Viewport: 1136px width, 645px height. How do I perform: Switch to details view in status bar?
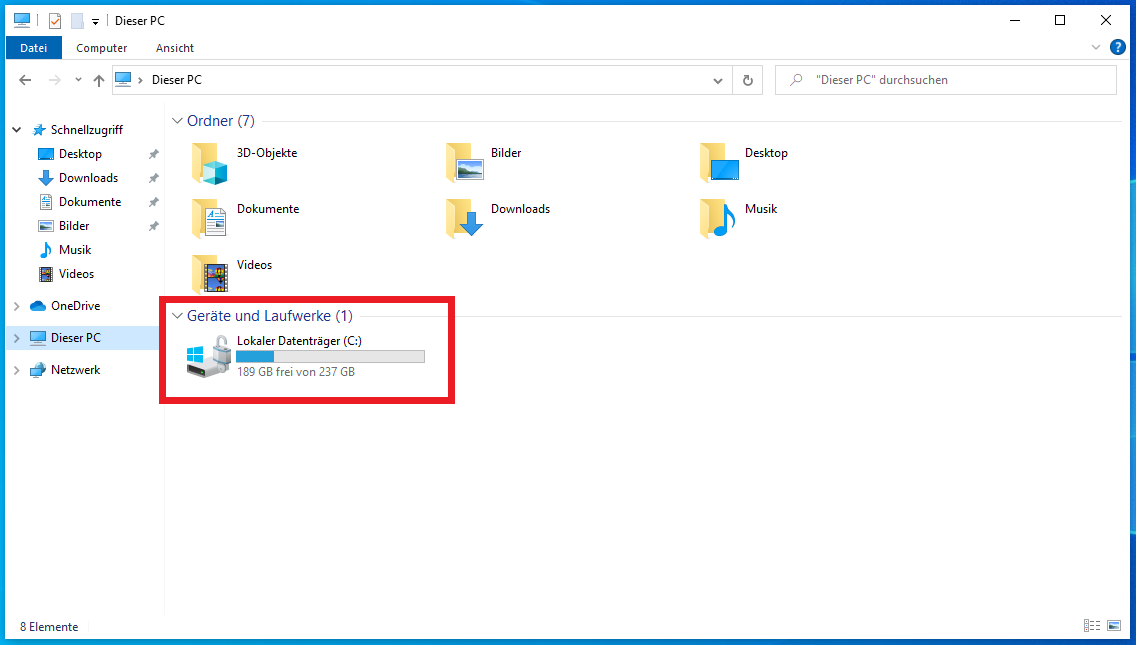coord(1091,626)
